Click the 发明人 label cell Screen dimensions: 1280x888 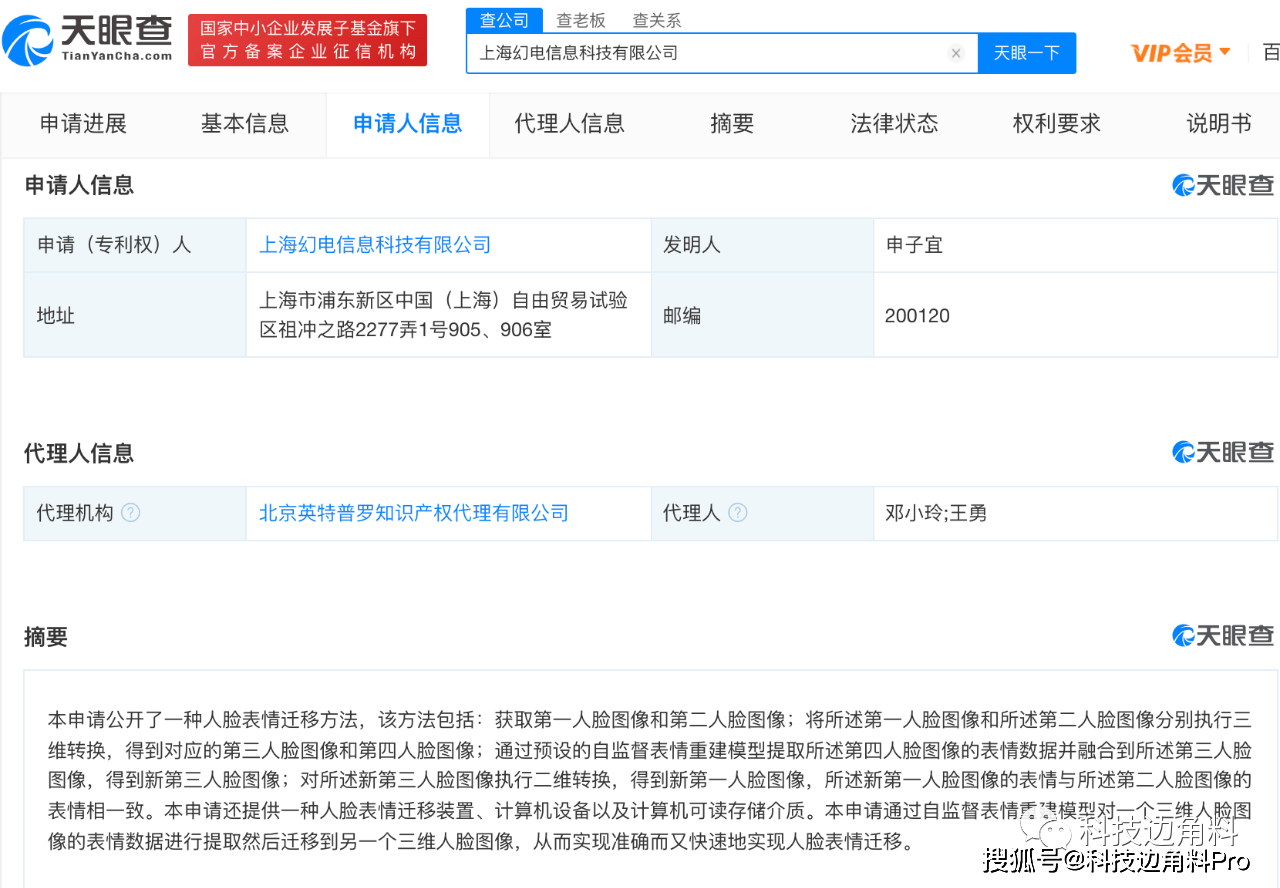pos(762,245)
